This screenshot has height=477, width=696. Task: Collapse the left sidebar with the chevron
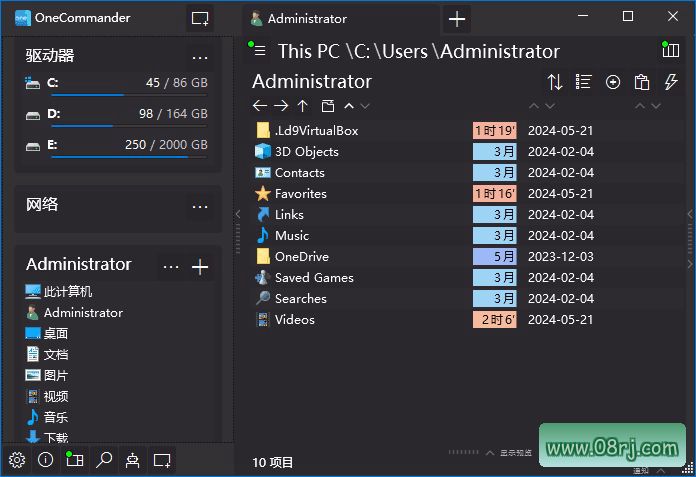238,214
